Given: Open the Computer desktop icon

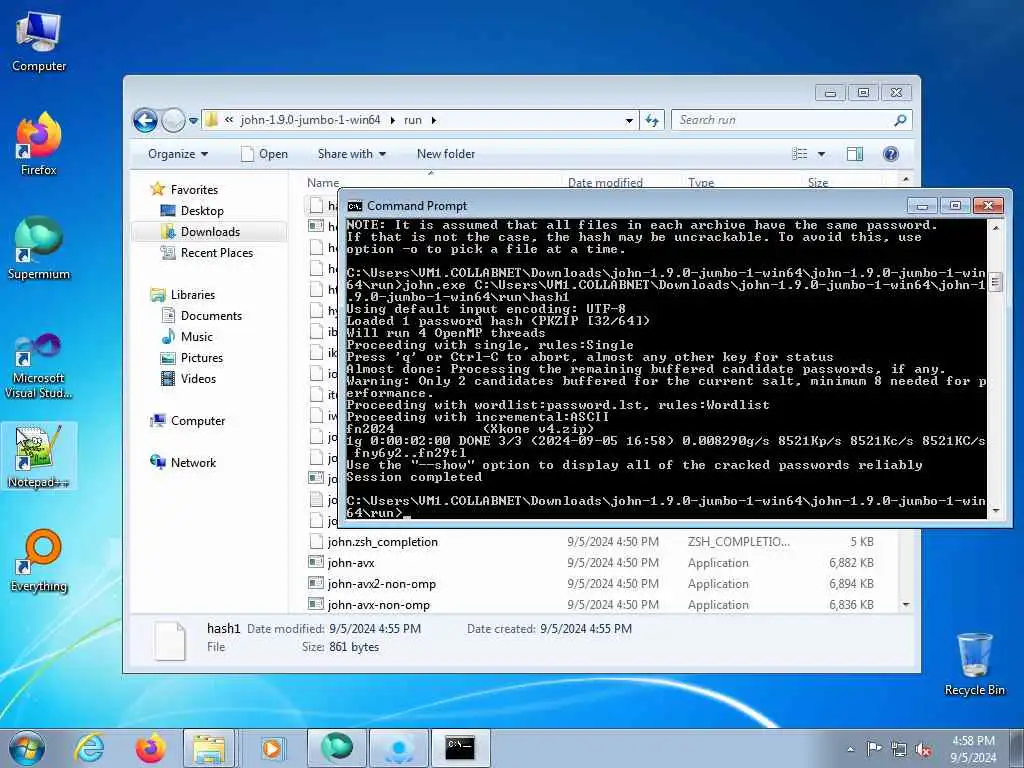Looking at the screenshot, I should (39, 42).
